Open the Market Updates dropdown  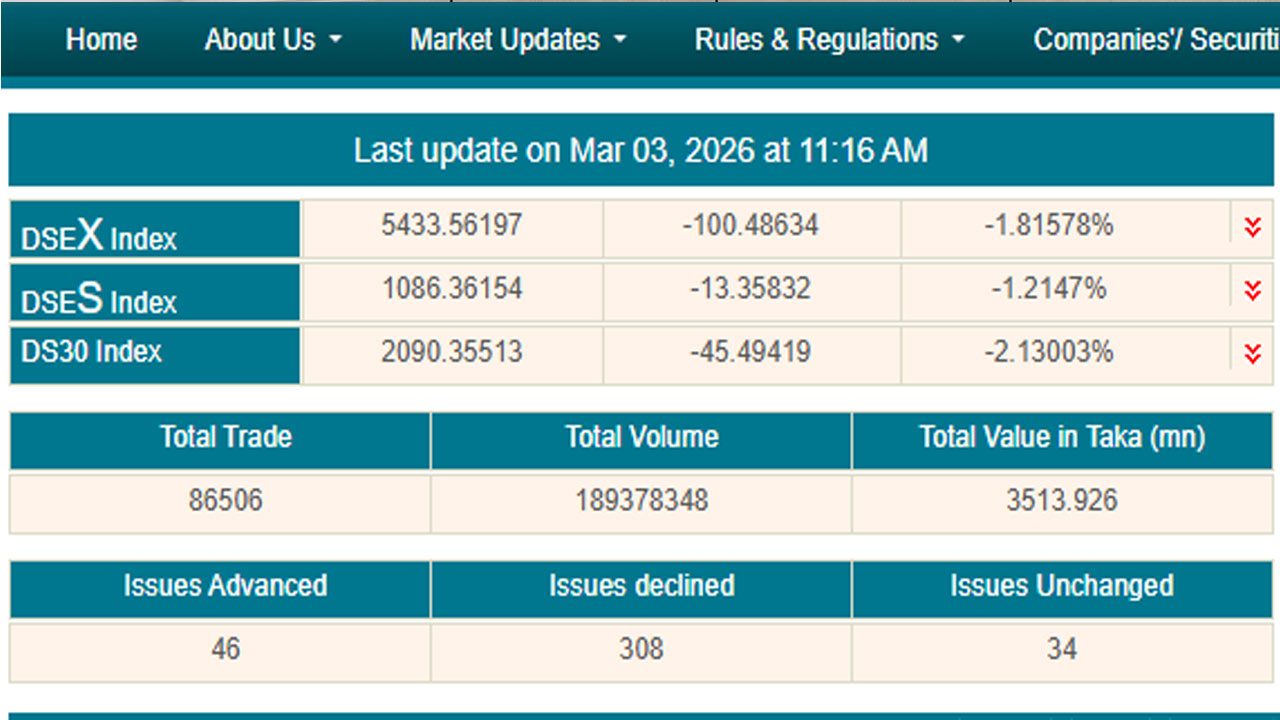click(518, 40)
